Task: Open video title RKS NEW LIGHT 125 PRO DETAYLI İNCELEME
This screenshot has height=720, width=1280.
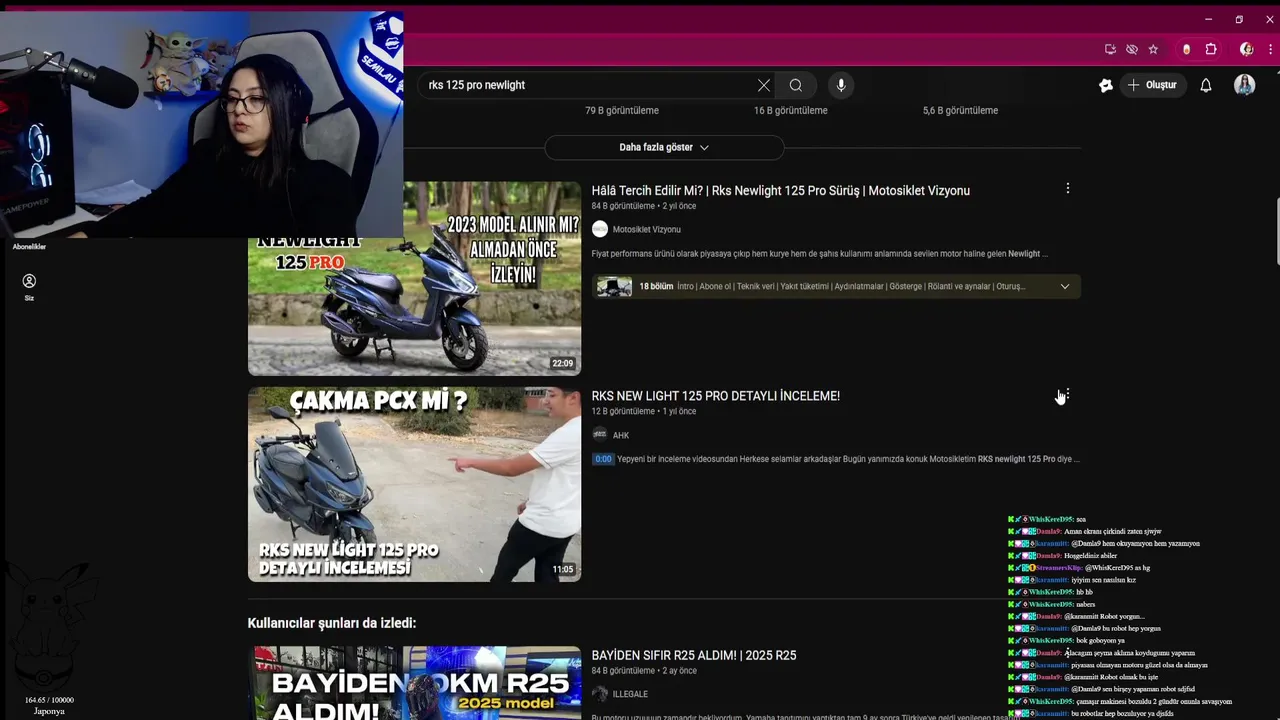Action: (715, 396)
